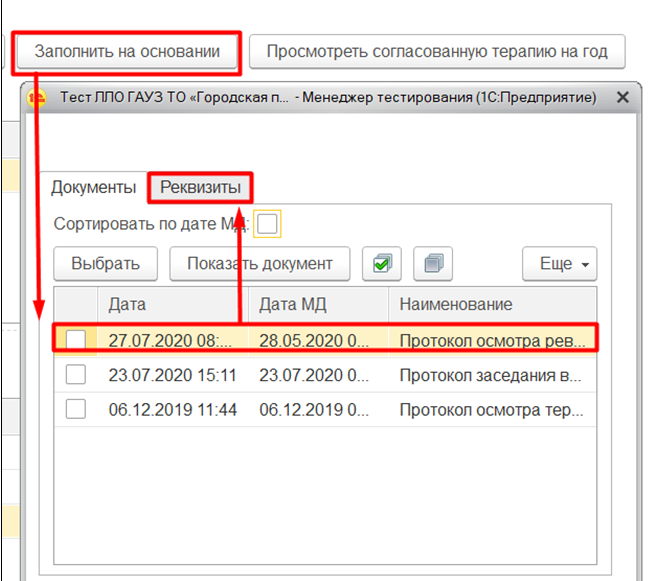666x581 pixels.
Task: Close the Менеджер тестирования dialog window
Action: pyautogui.click(x=622, y=98)
